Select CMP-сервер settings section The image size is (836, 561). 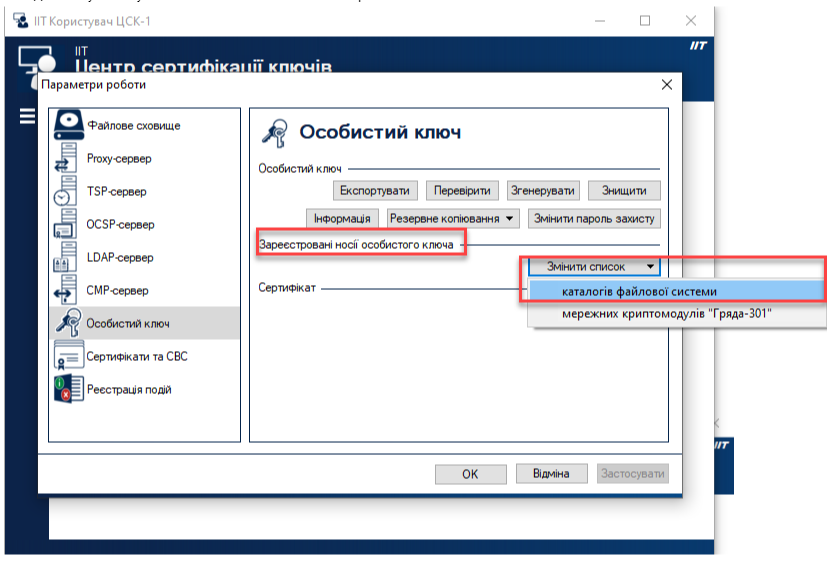[x=145, y=290]
